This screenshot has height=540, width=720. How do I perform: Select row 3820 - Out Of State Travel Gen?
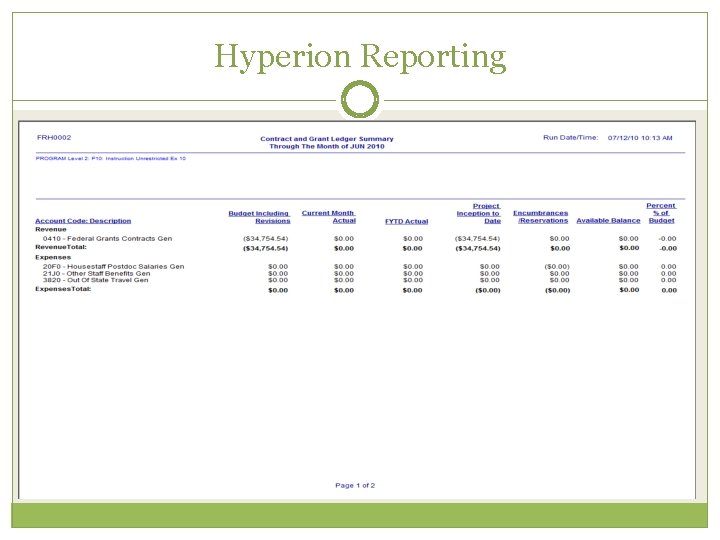click(96, 280)
